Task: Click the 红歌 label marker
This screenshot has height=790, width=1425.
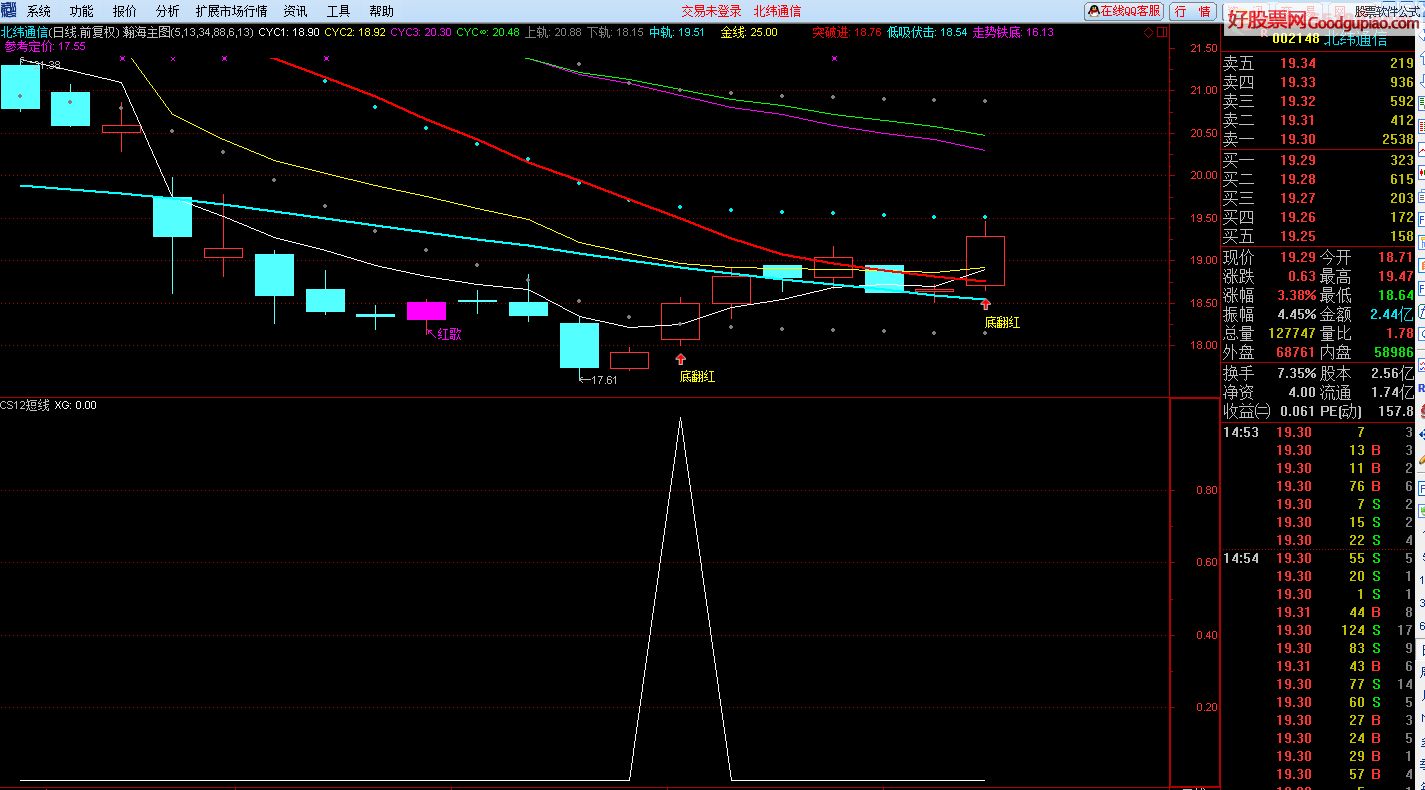Action: click(449, 334)
